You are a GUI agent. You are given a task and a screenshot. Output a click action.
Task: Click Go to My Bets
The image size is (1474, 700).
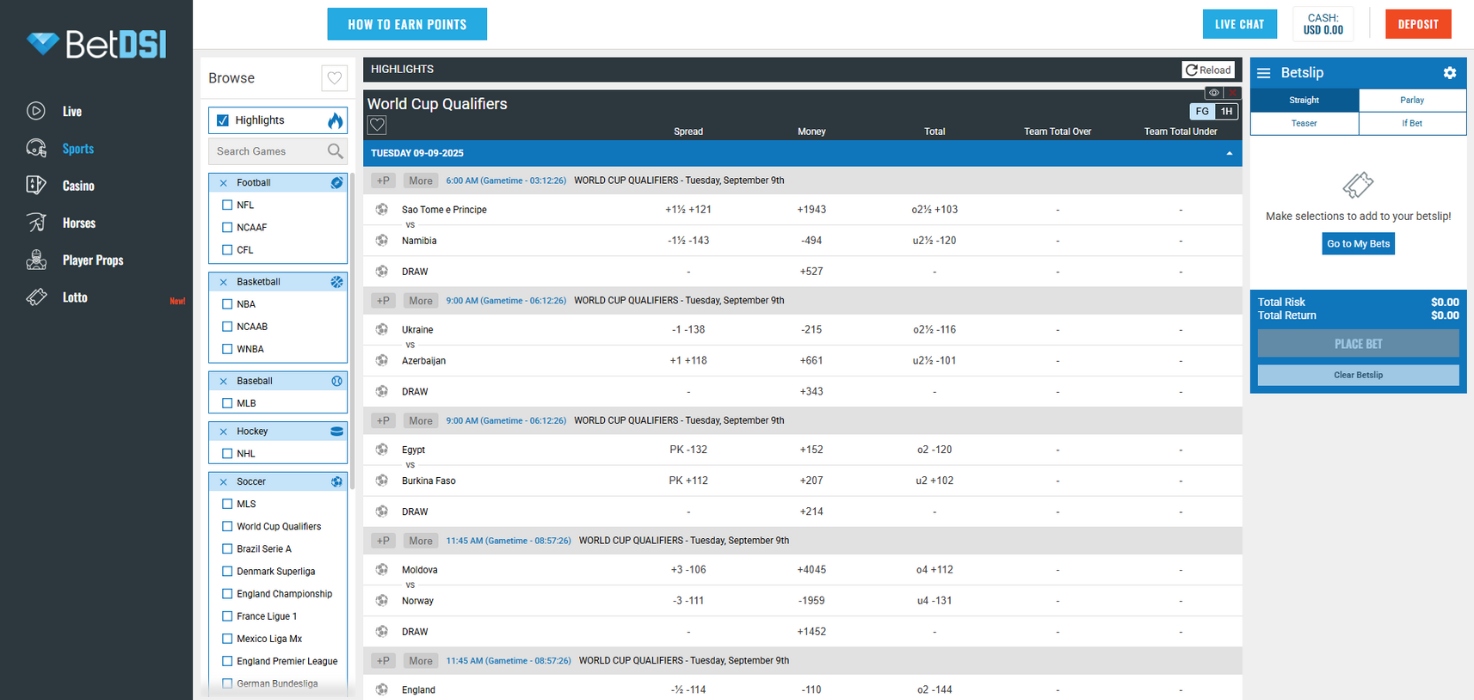point(1358,244)
